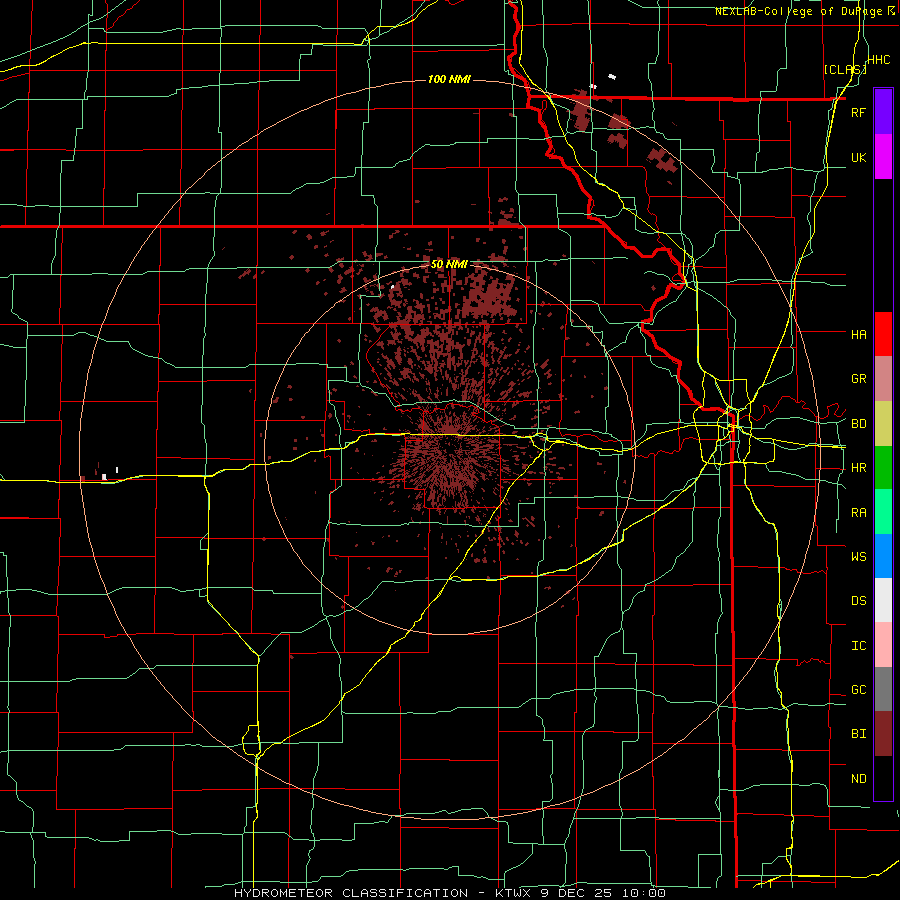The width and height of the screenshot is (900, 900).
Task: Click the 'GR' legend label
Action: (x=858, y=379)
